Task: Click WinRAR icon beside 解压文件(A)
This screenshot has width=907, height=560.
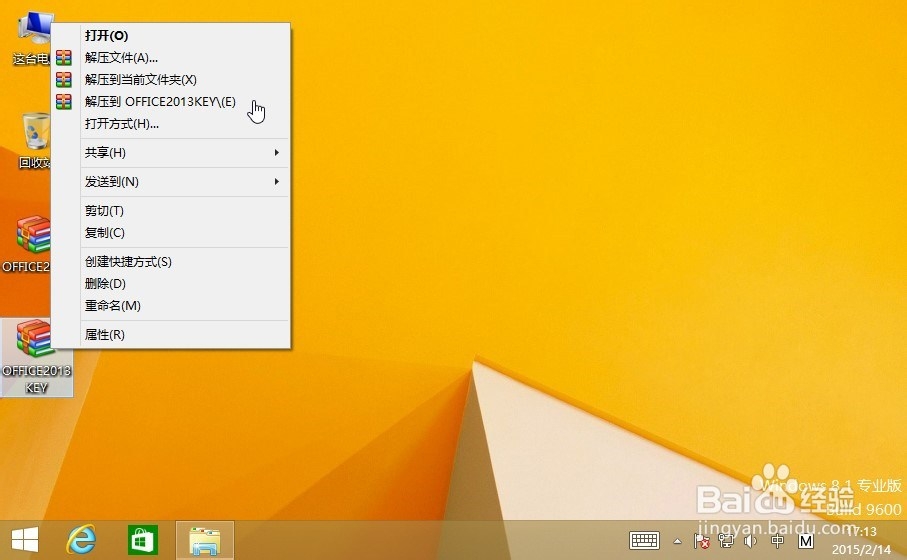Action: click(64, 57)
